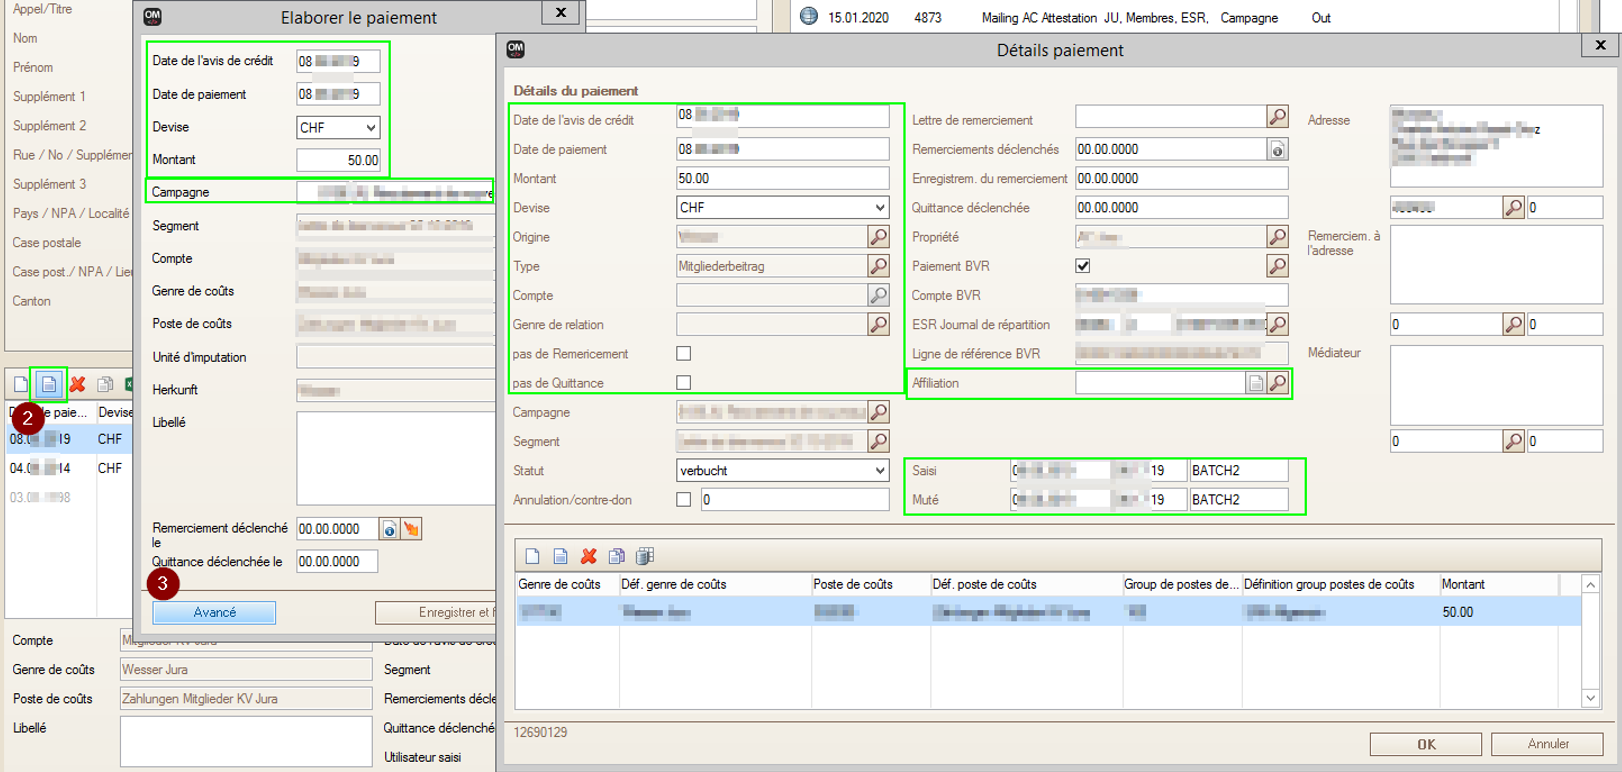
Task: Click Avancé button
Action: (214, 612)
